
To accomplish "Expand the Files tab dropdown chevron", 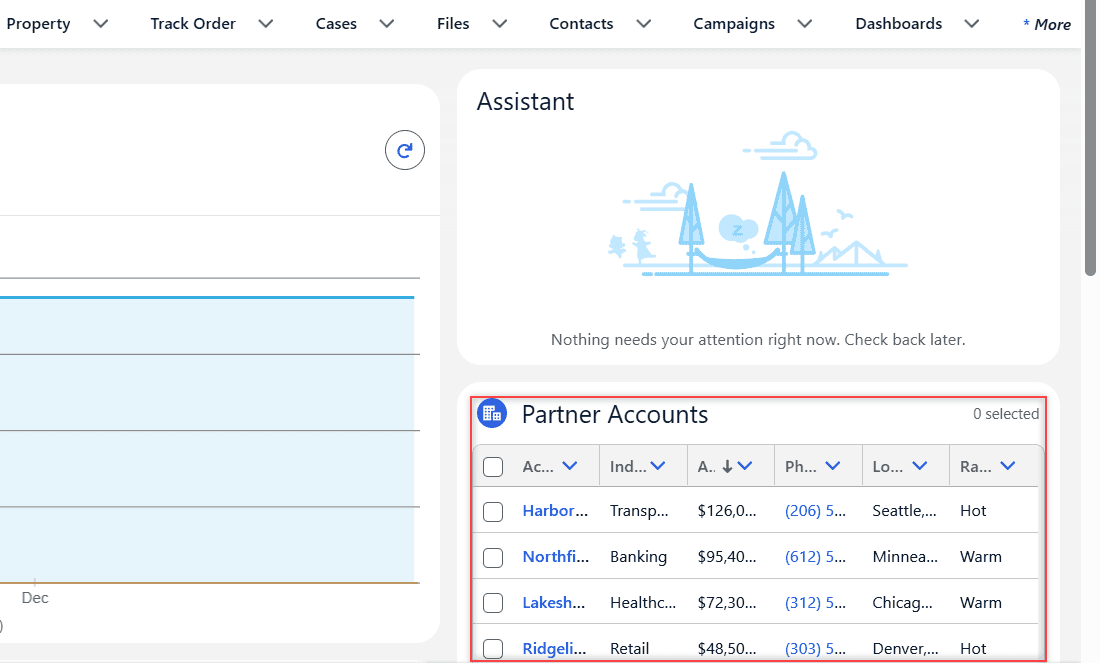I will [x=499, y=24].
